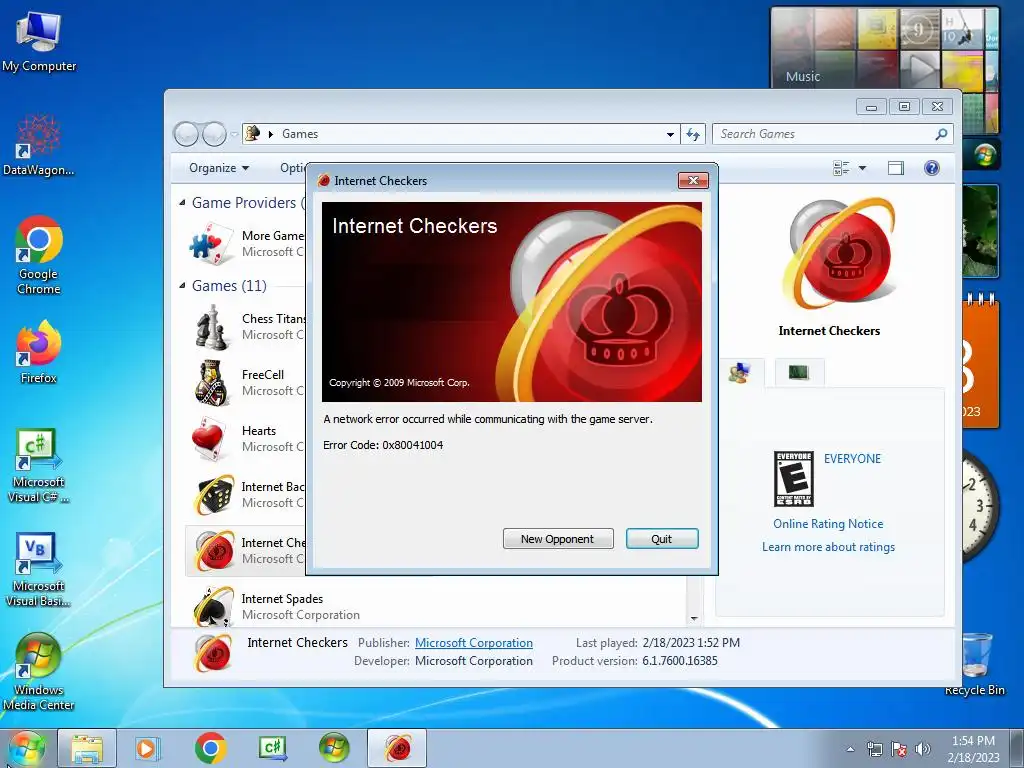Click Games breadcrumb in address bar
Screen dimensions: 1024x768
tap(300, 134)
